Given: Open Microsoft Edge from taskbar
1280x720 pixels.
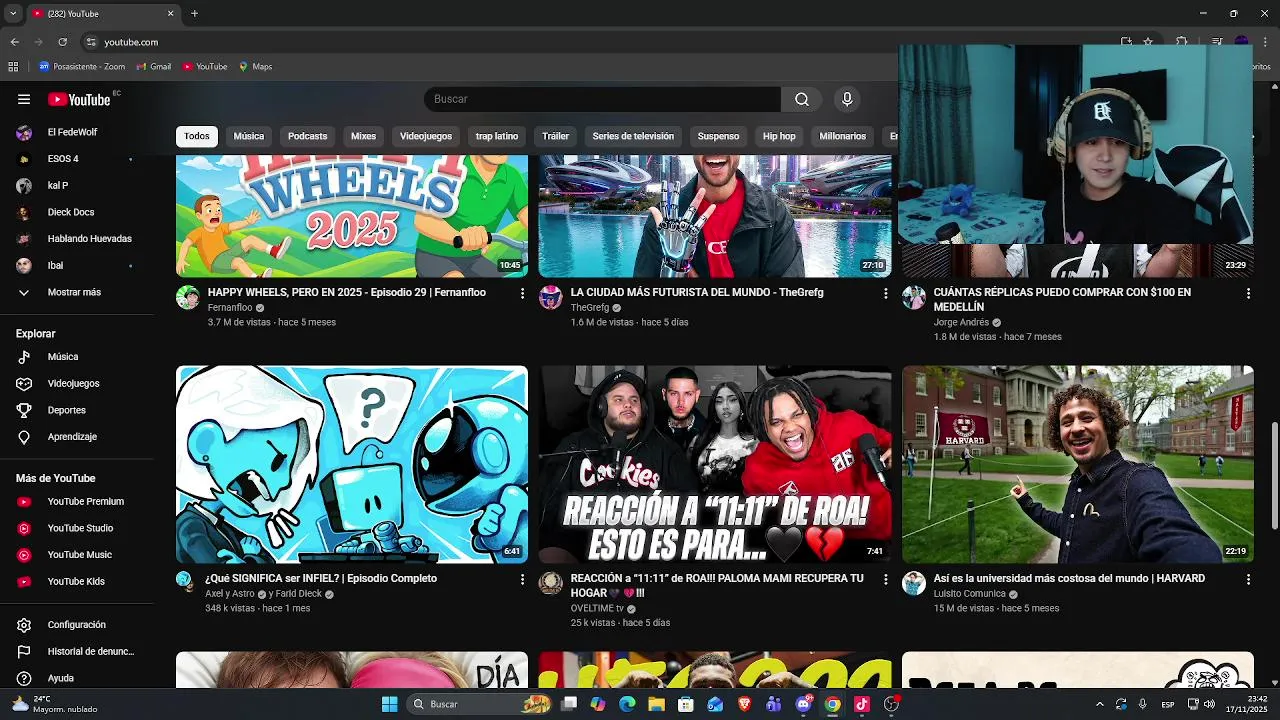Looking at the screenshot, I should pyautogui.click(x=627, y=704).
